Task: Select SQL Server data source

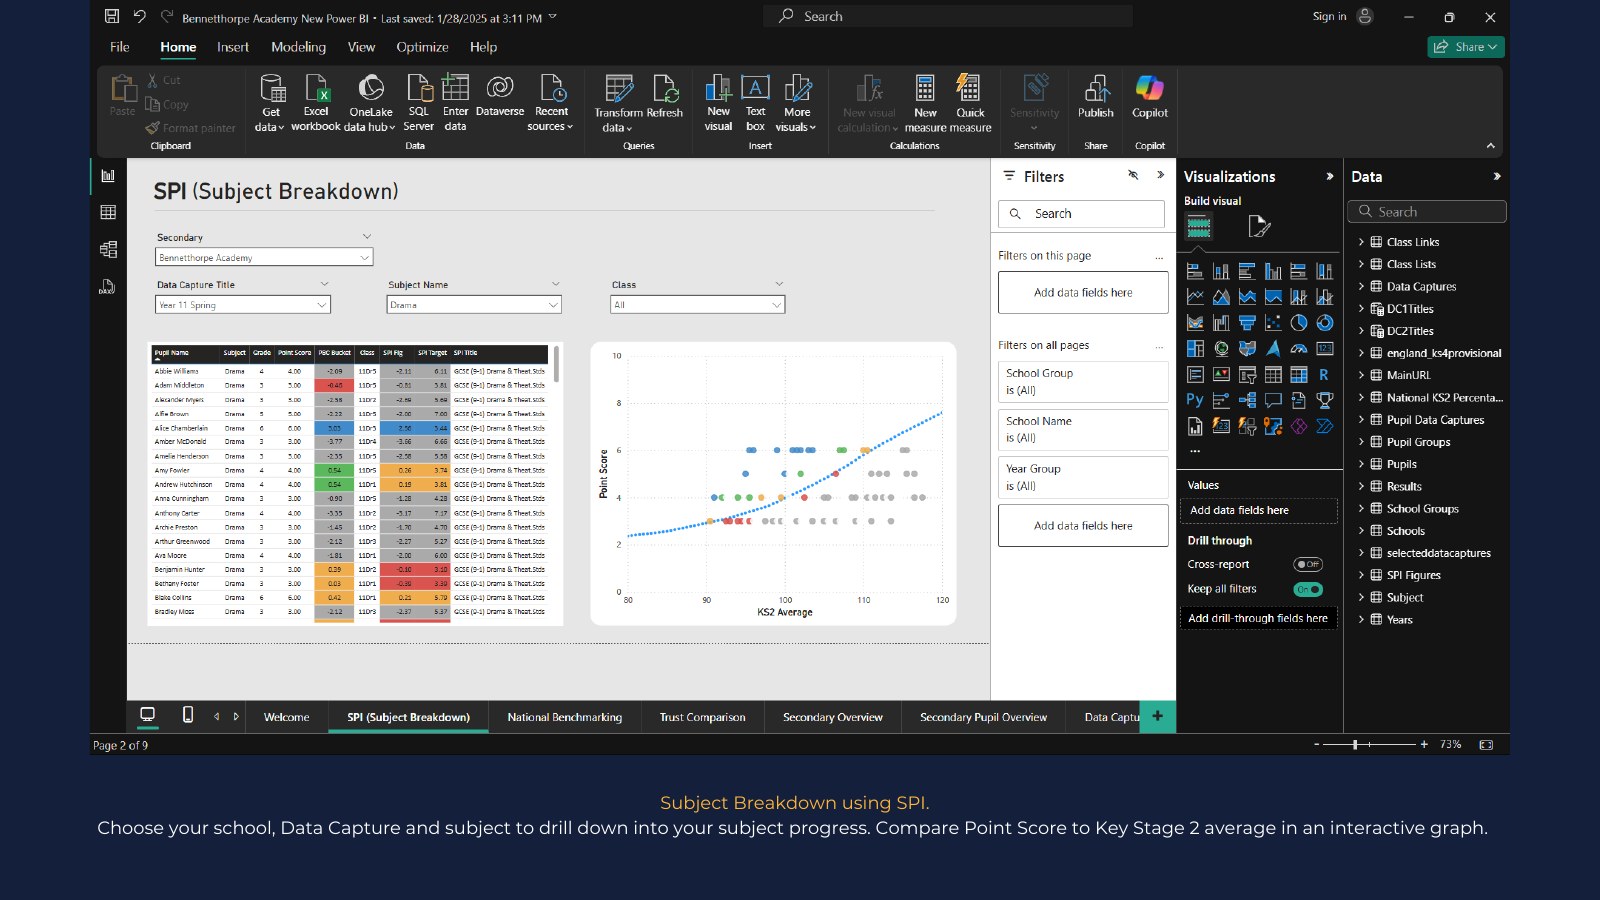Action: [418, 103]
